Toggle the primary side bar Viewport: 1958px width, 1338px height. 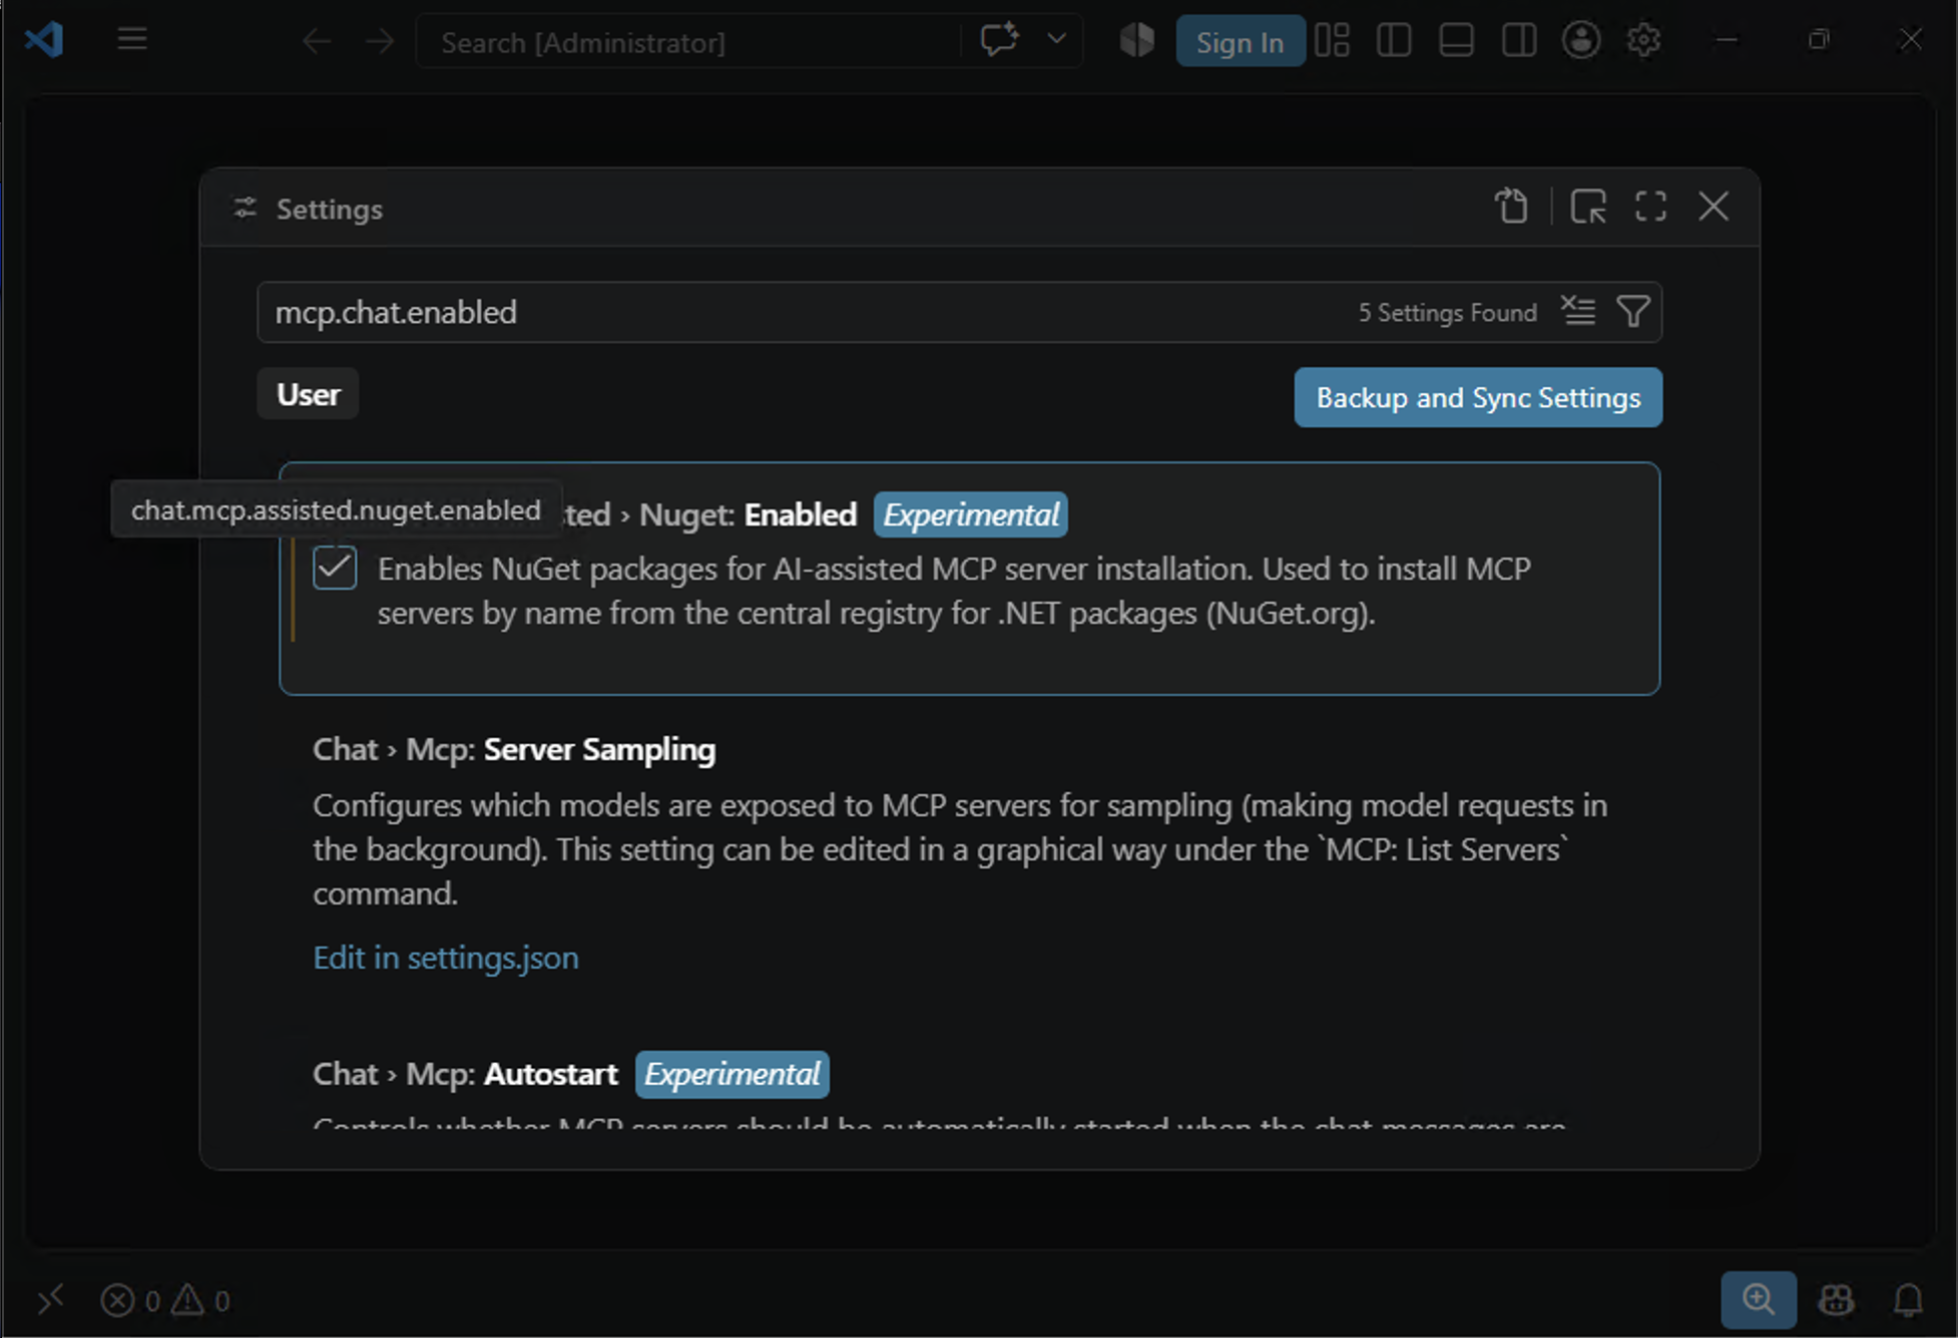[x=1394, y=41]
